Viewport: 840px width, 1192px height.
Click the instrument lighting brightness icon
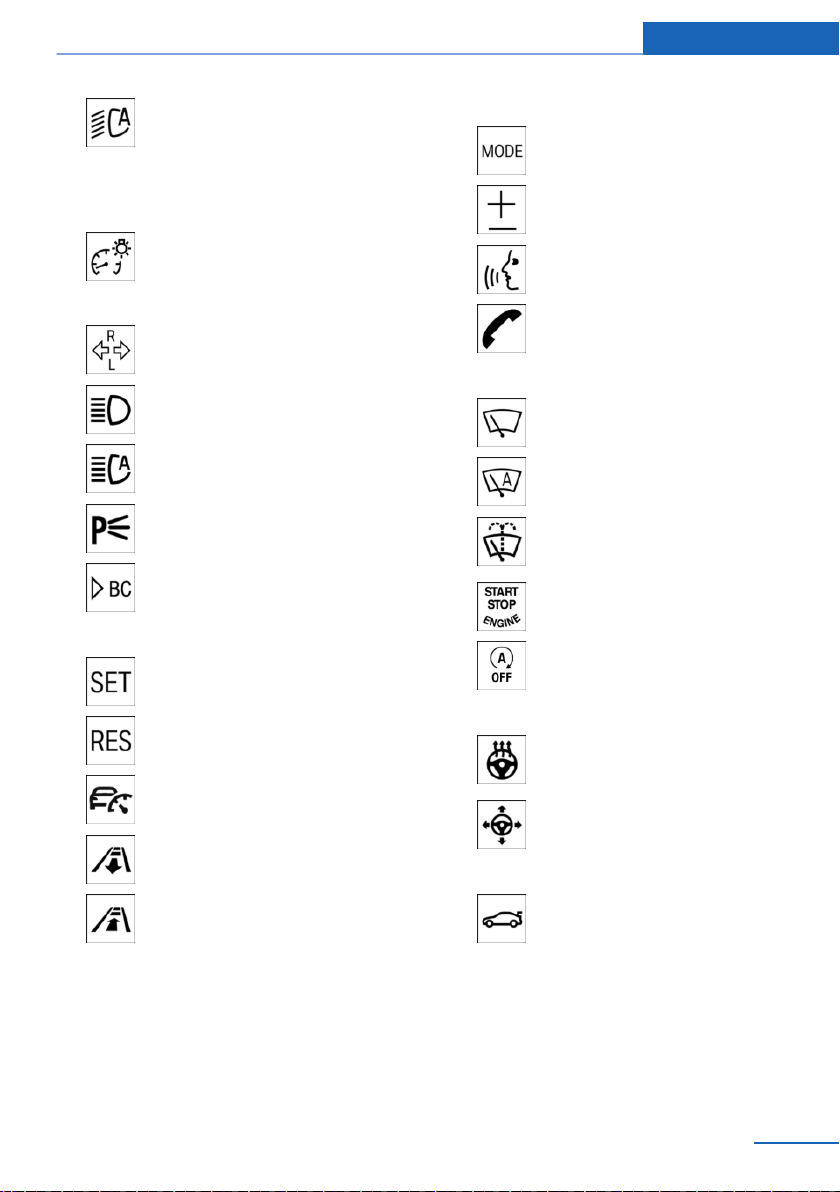(110, 257)
